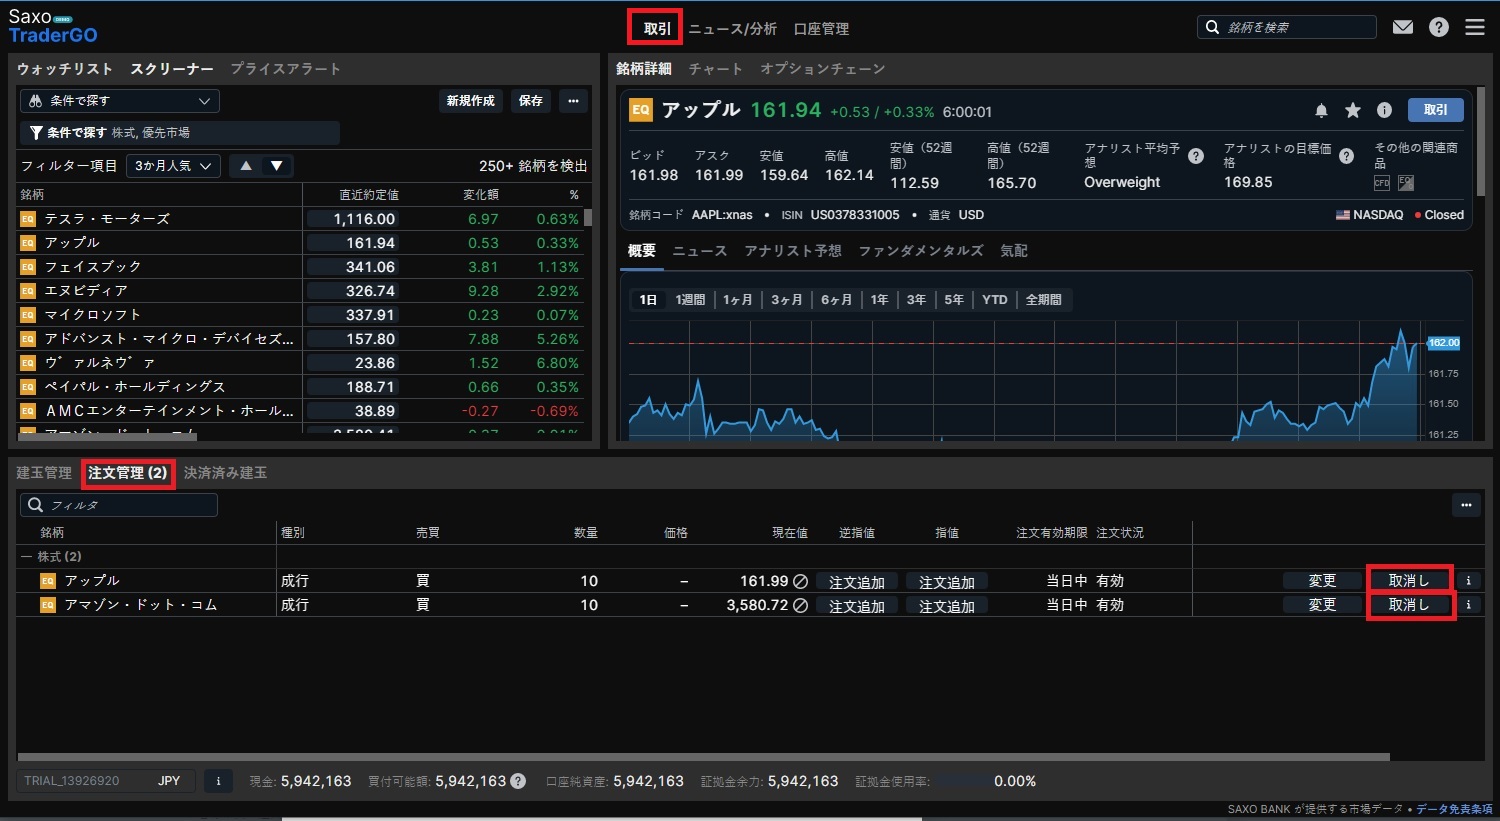Screen dimensions: 1500x821
Task: Click EQ icon beside Apple order
Action: (47, 581)
